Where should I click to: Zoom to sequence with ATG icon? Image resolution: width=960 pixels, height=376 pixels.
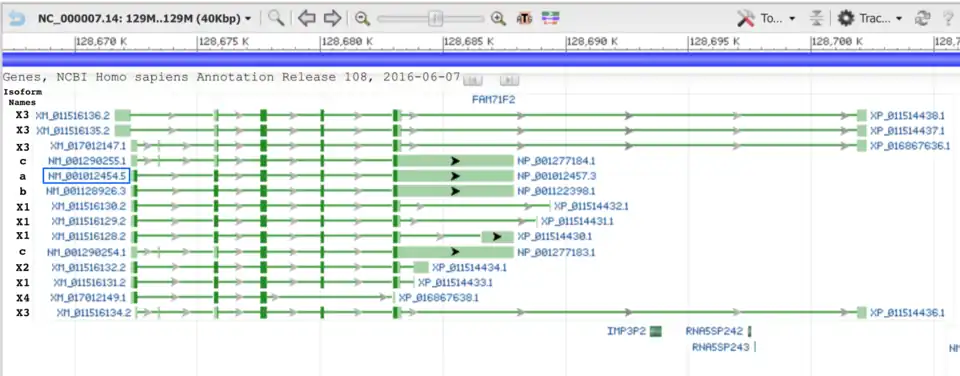click(524, 19)
